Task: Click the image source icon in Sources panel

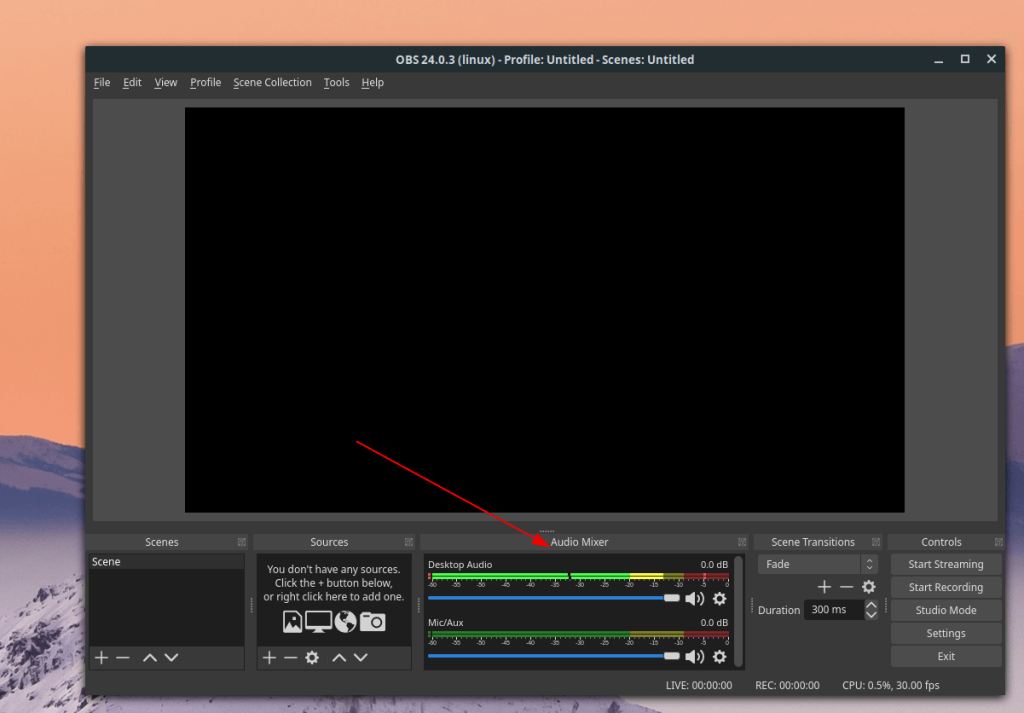Action: 292,621
